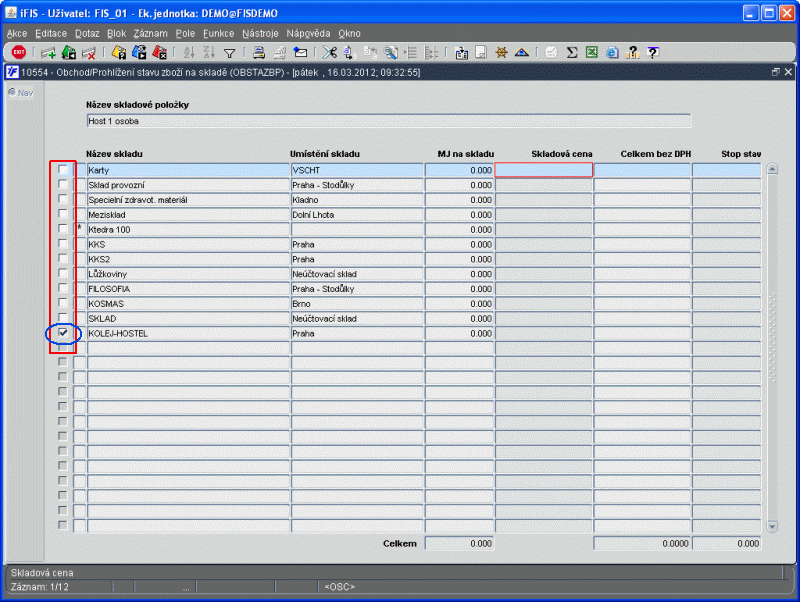This screenshot has width=800, height=602.
Task: Open the Akce menu
Action: click(17, 33)
